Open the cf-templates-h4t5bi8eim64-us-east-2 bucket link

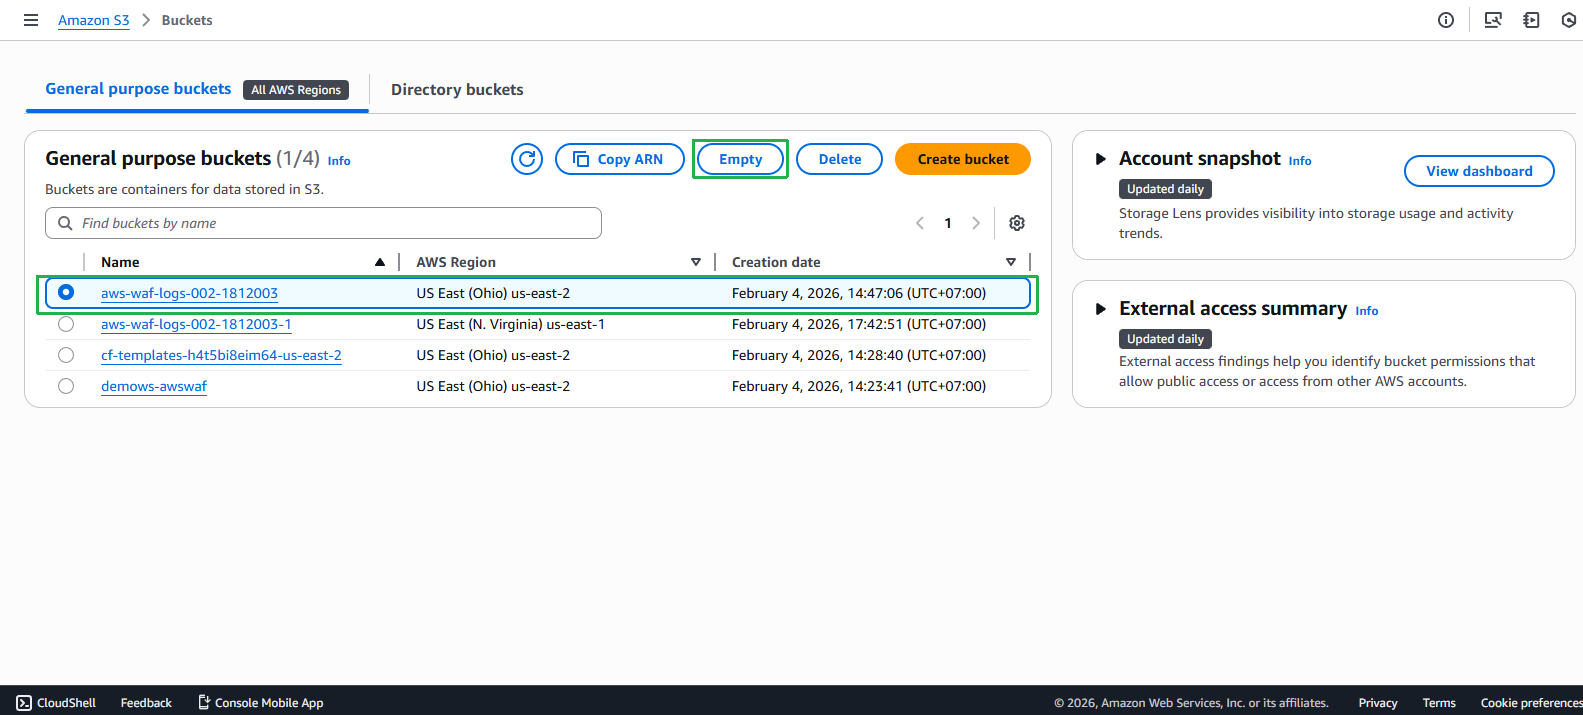(x=221, y=355)
